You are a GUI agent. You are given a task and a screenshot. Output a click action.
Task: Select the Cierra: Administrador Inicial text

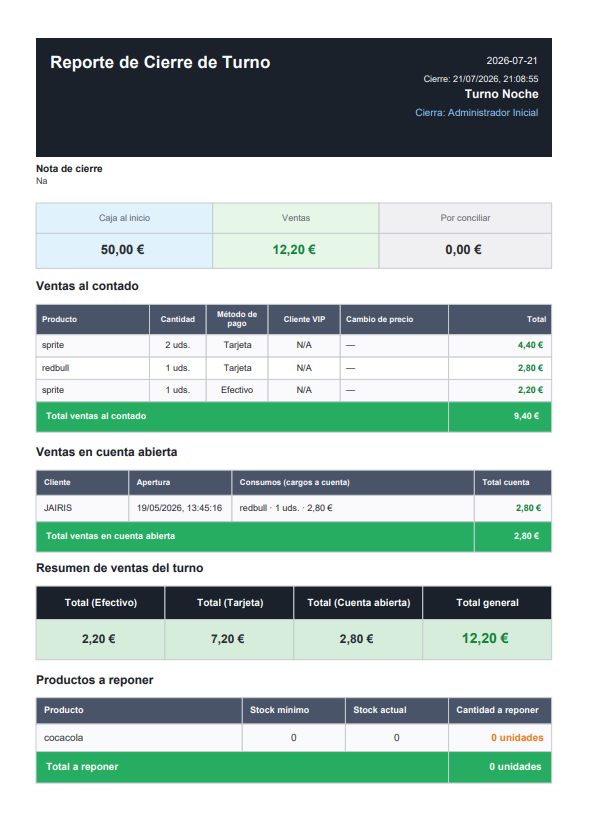pos(476,113)
